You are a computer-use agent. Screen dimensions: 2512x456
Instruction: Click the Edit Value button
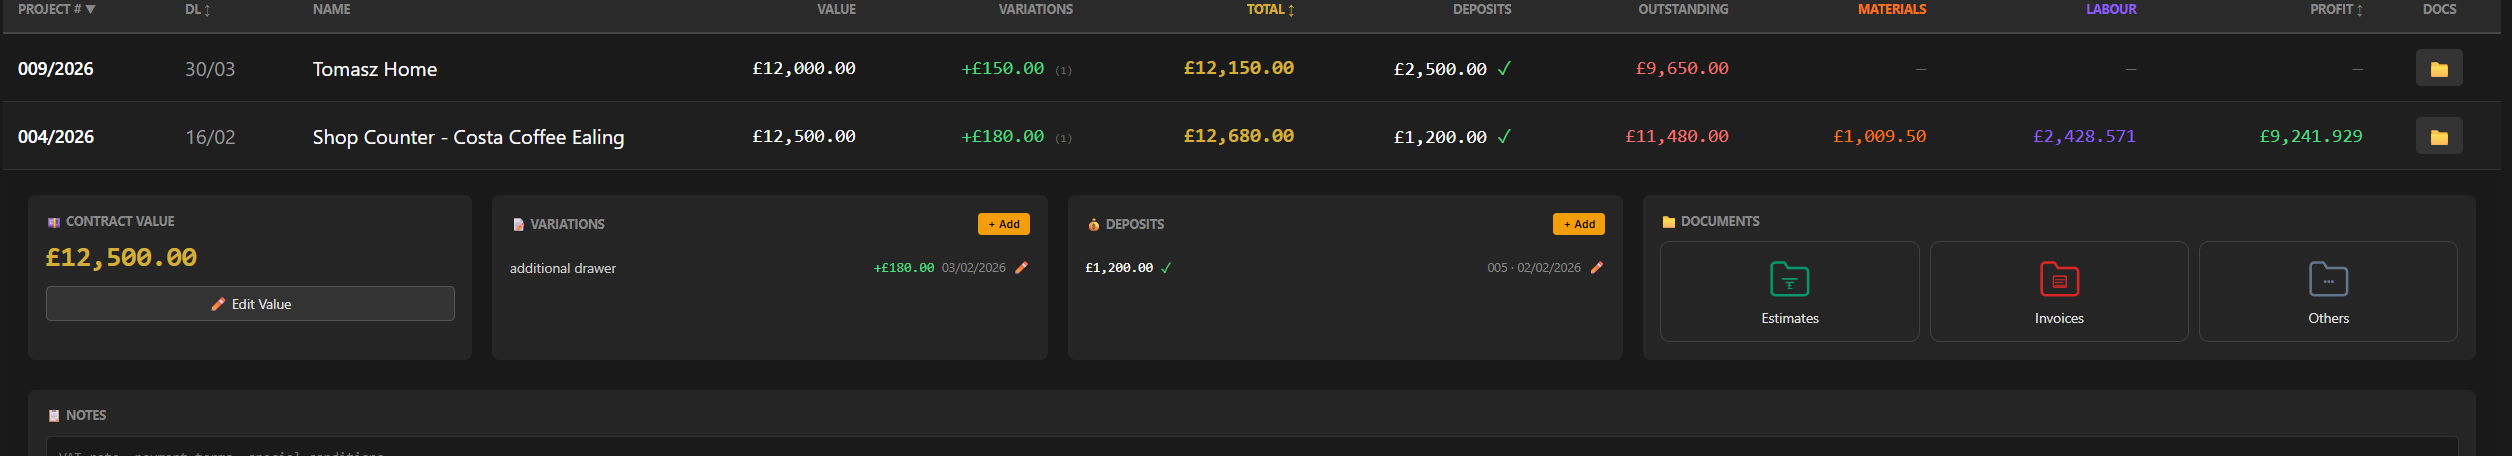(250, 304)
